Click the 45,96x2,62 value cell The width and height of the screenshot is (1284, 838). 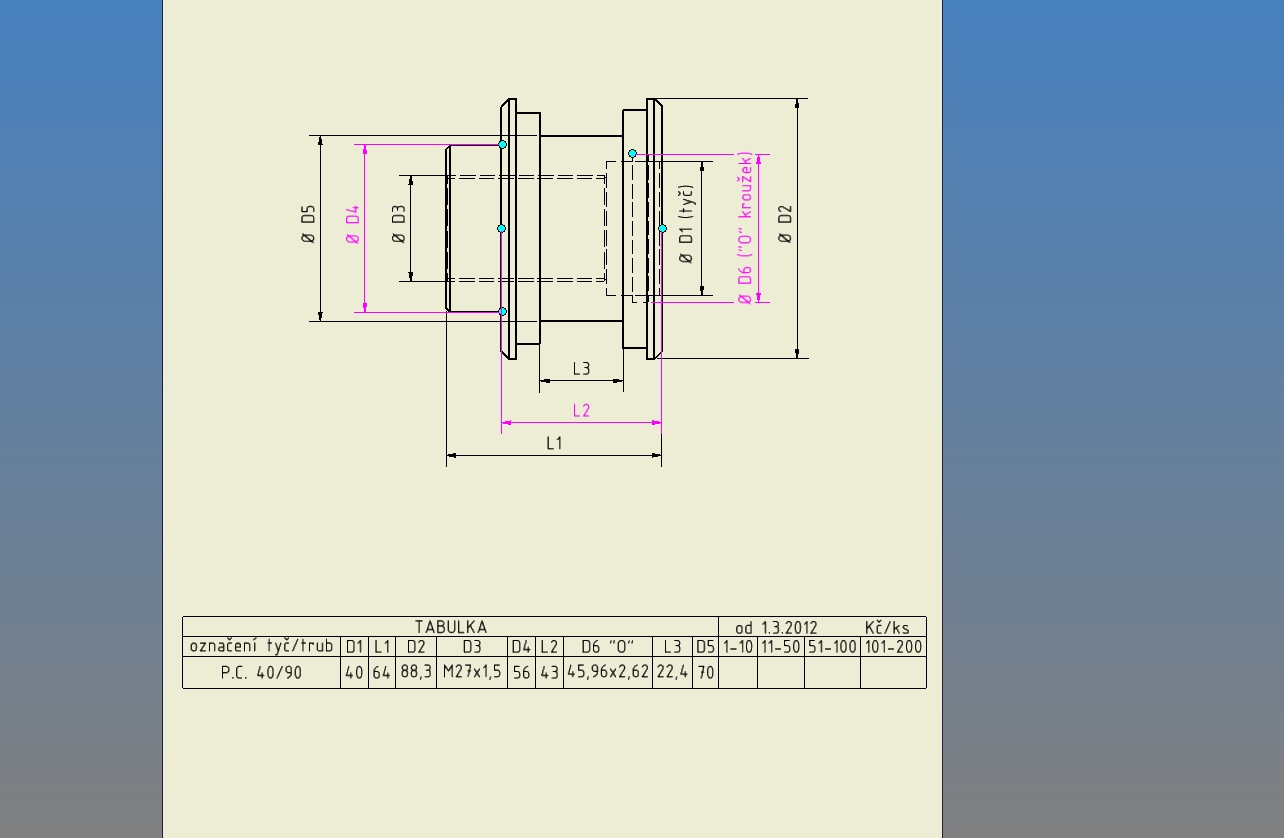pos(607,673)
